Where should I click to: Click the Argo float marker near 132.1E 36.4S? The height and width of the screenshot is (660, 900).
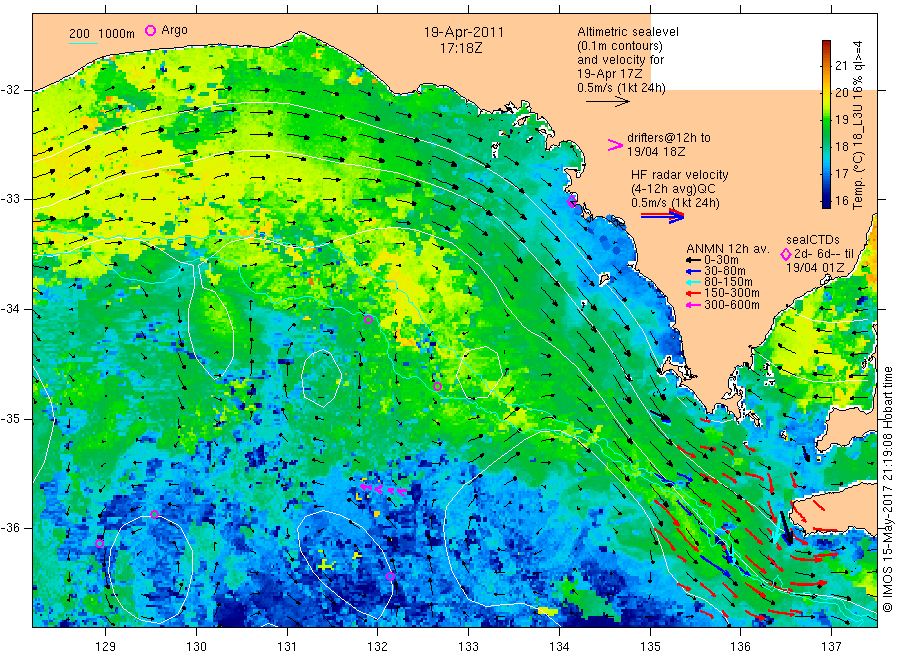390,576
